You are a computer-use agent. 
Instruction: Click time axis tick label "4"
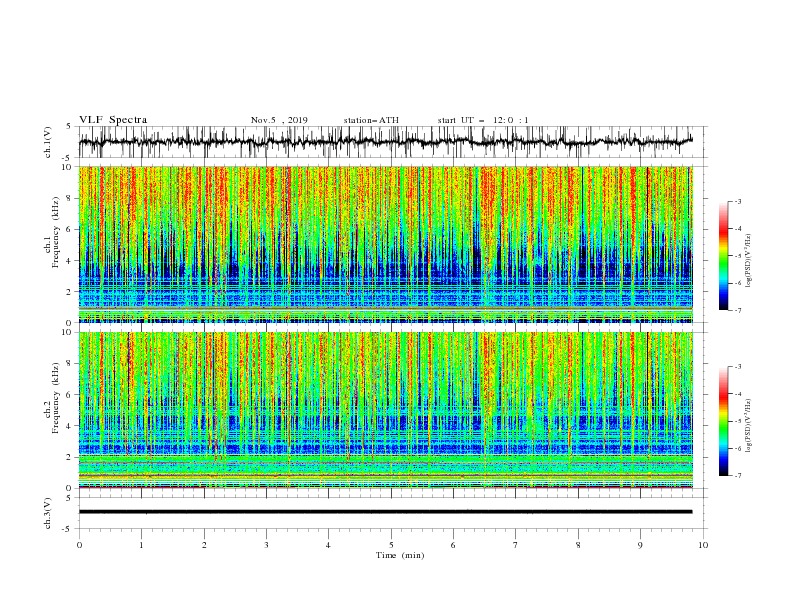click(x=328, y=545)
